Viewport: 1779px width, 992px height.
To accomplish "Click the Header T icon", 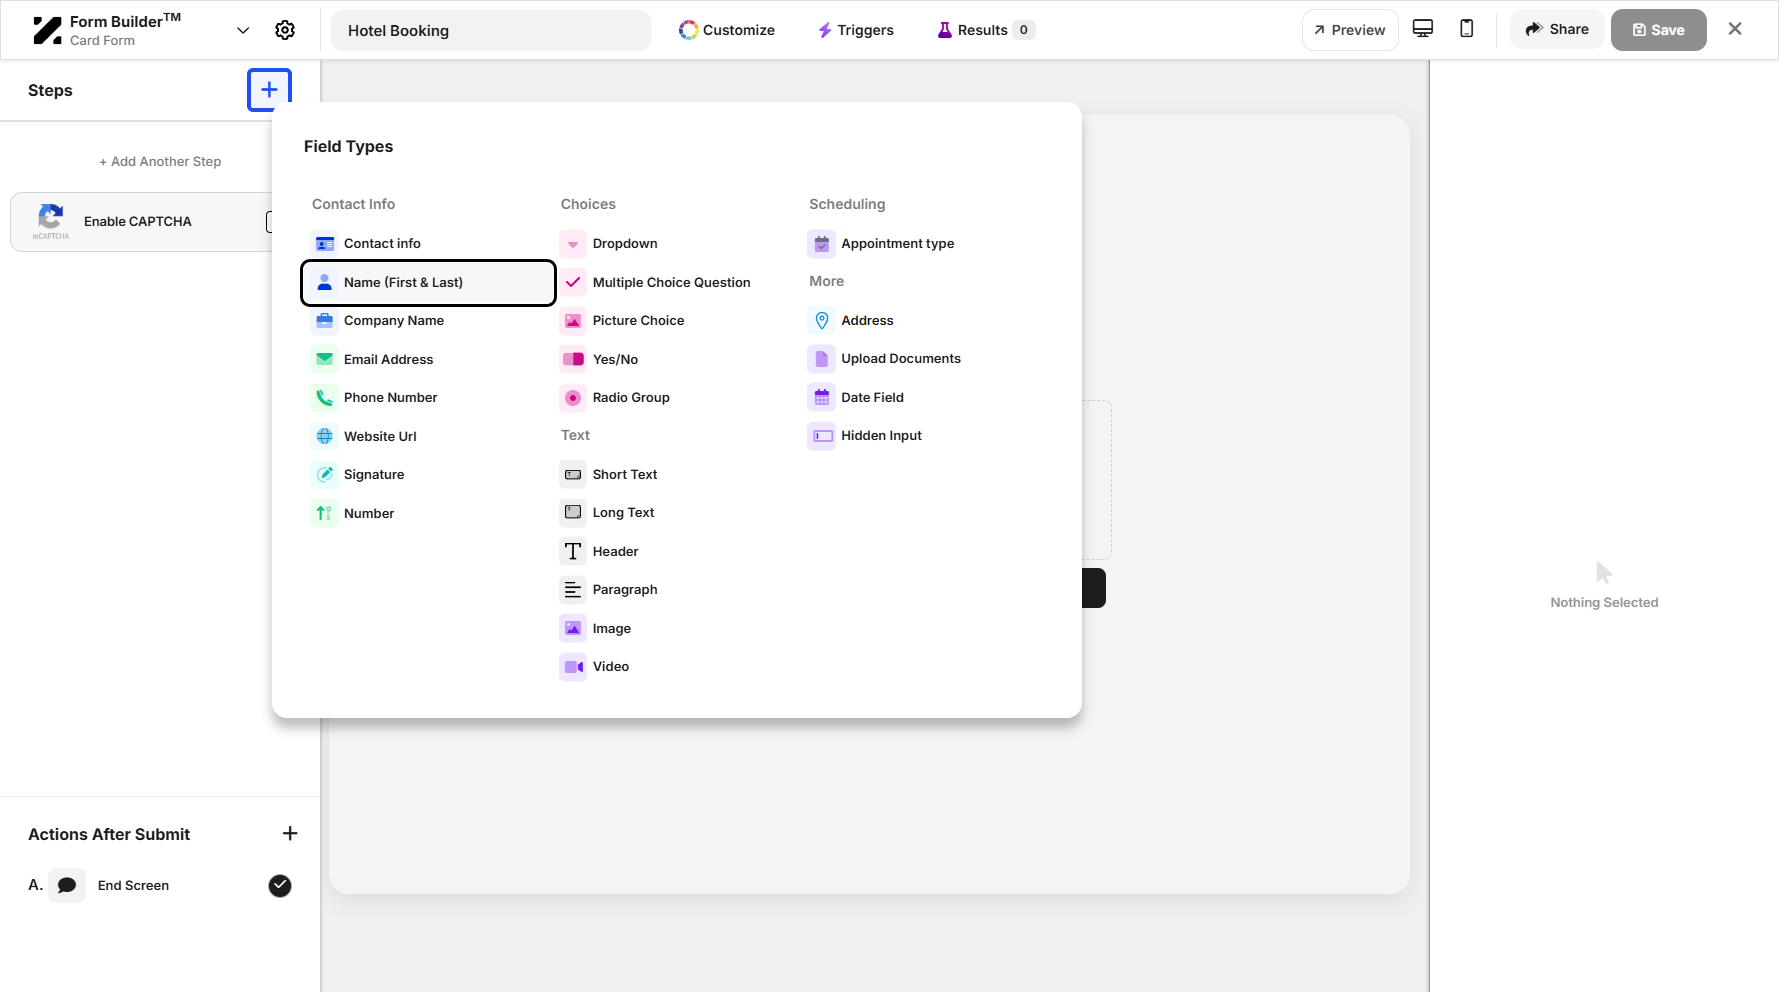I will pyautogui.click(x=573, y=551).
